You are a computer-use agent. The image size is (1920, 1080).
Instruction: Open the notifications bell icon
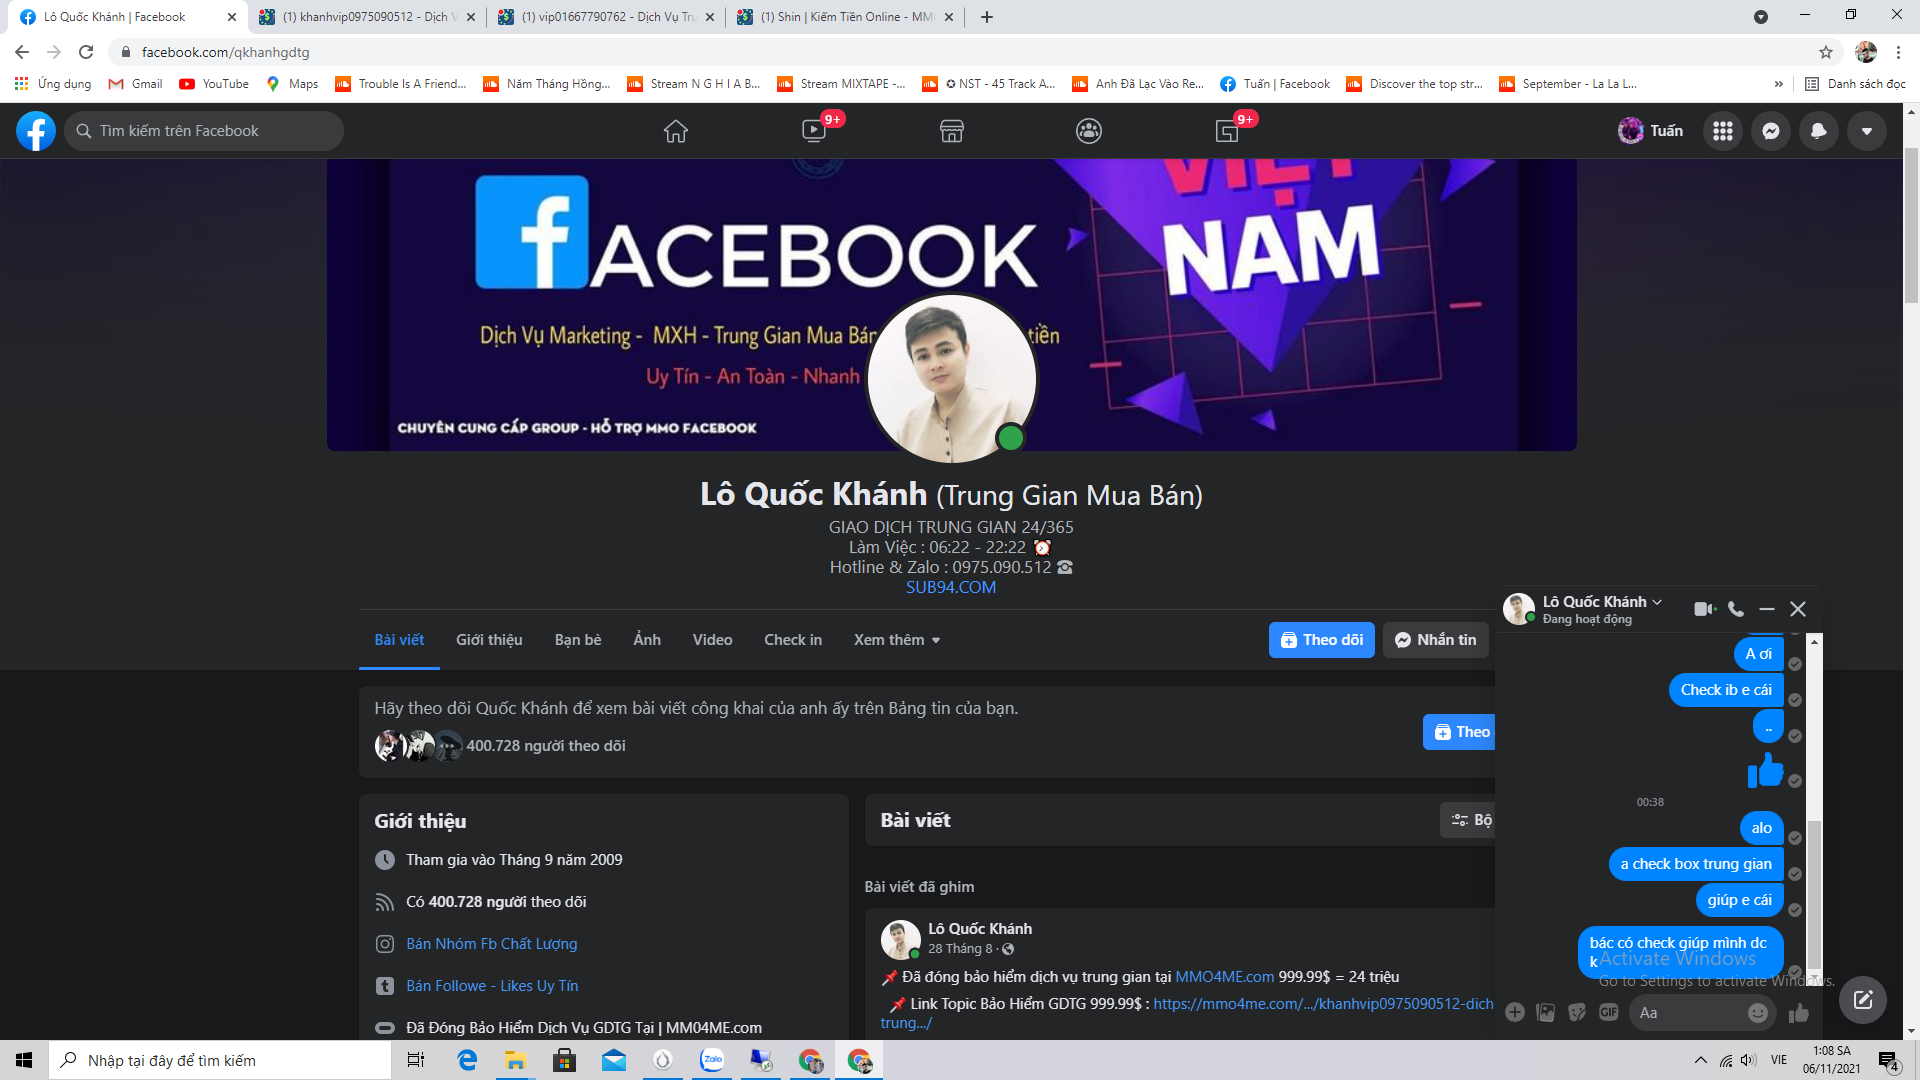[x=1818, y=131]
